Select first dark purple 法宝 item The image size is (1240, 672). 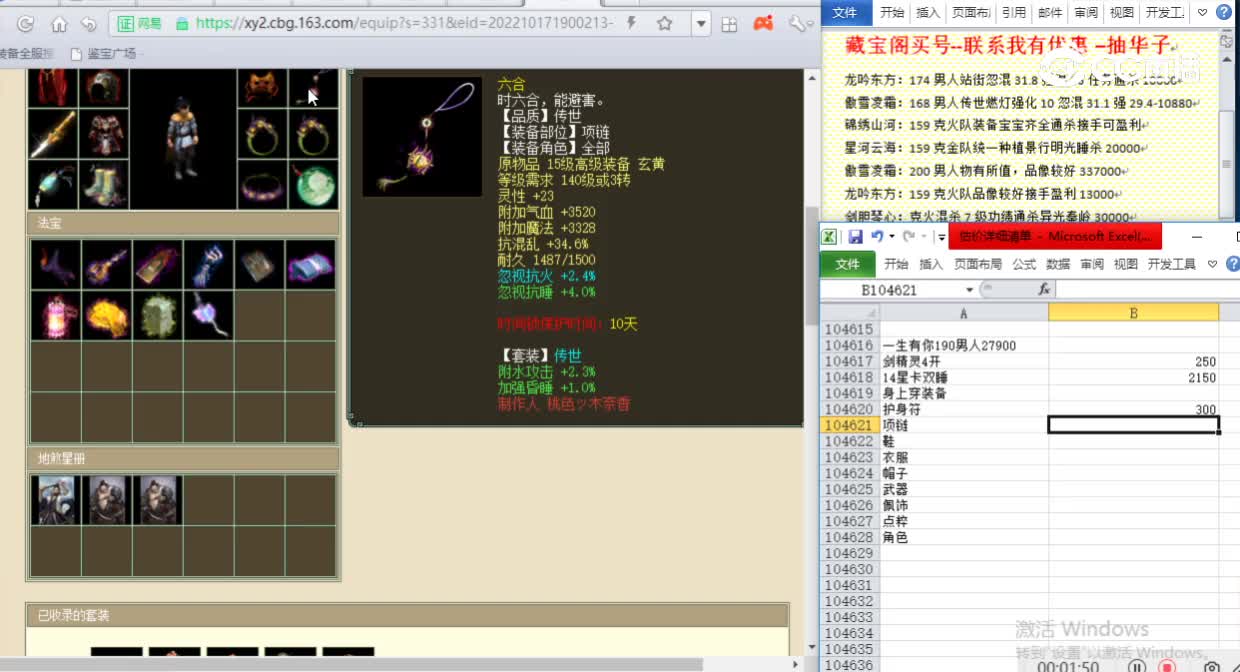[55, 264]
